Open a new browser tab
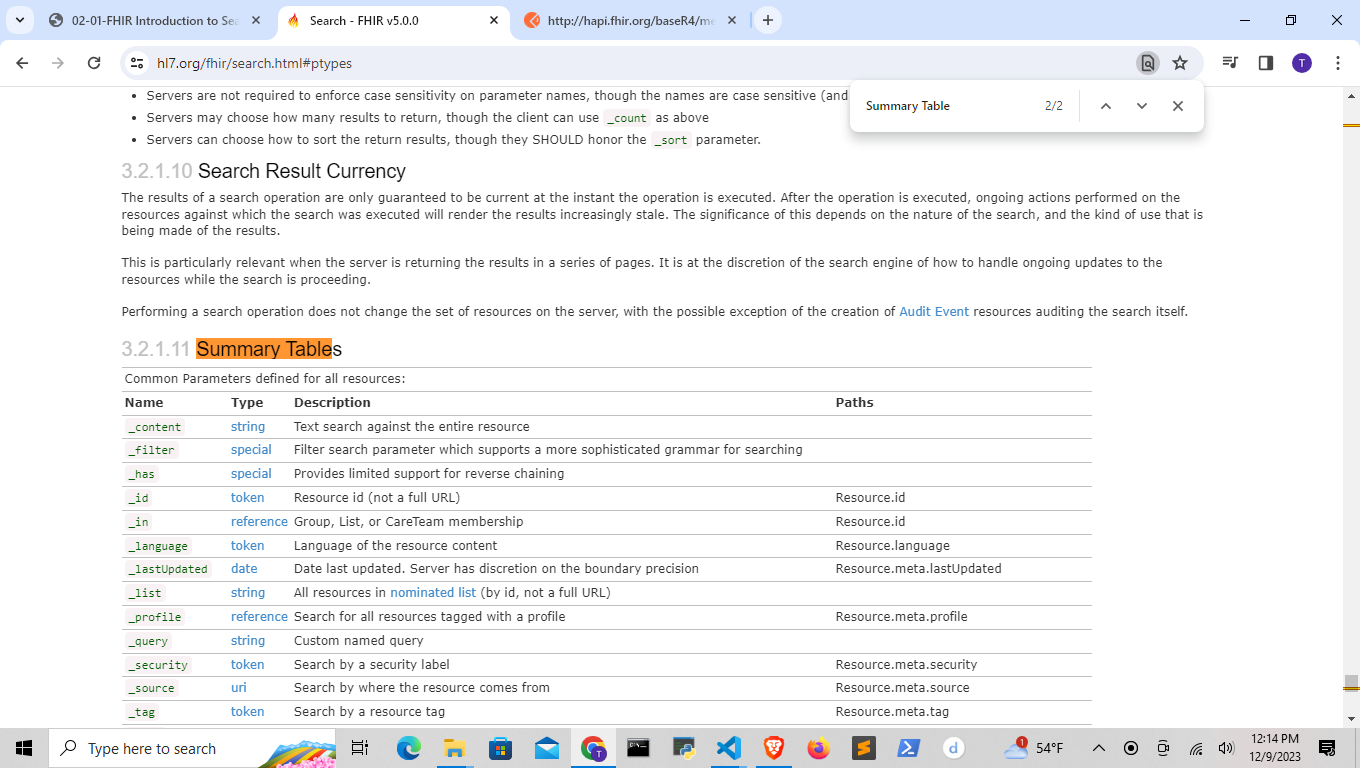Screen dimensions: 1360x768 (767, 20)
